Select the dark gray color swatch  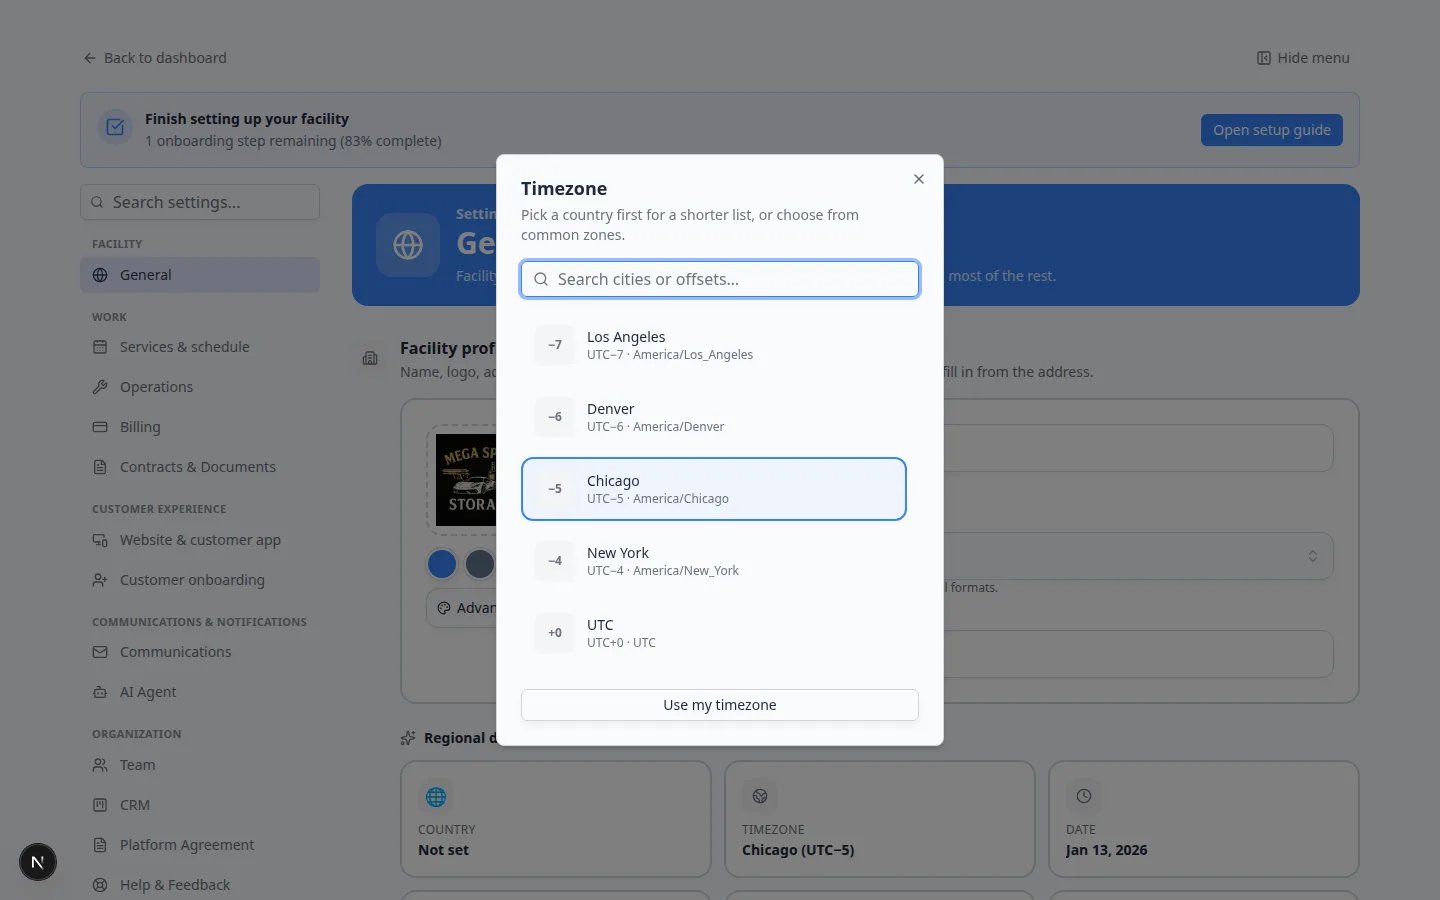point(480,564)
